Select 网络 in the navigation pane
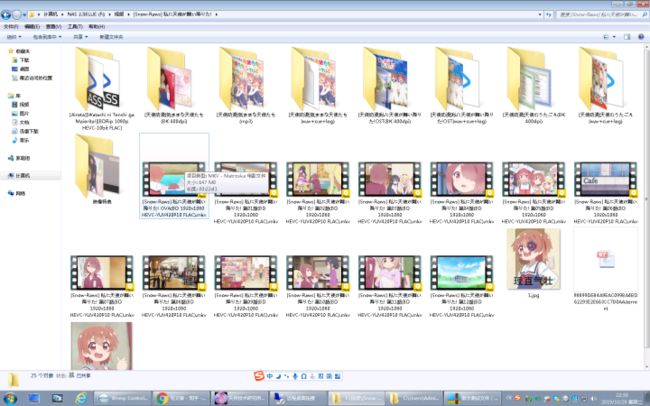This screenshot has height=406, width=650. click(17, 193)
